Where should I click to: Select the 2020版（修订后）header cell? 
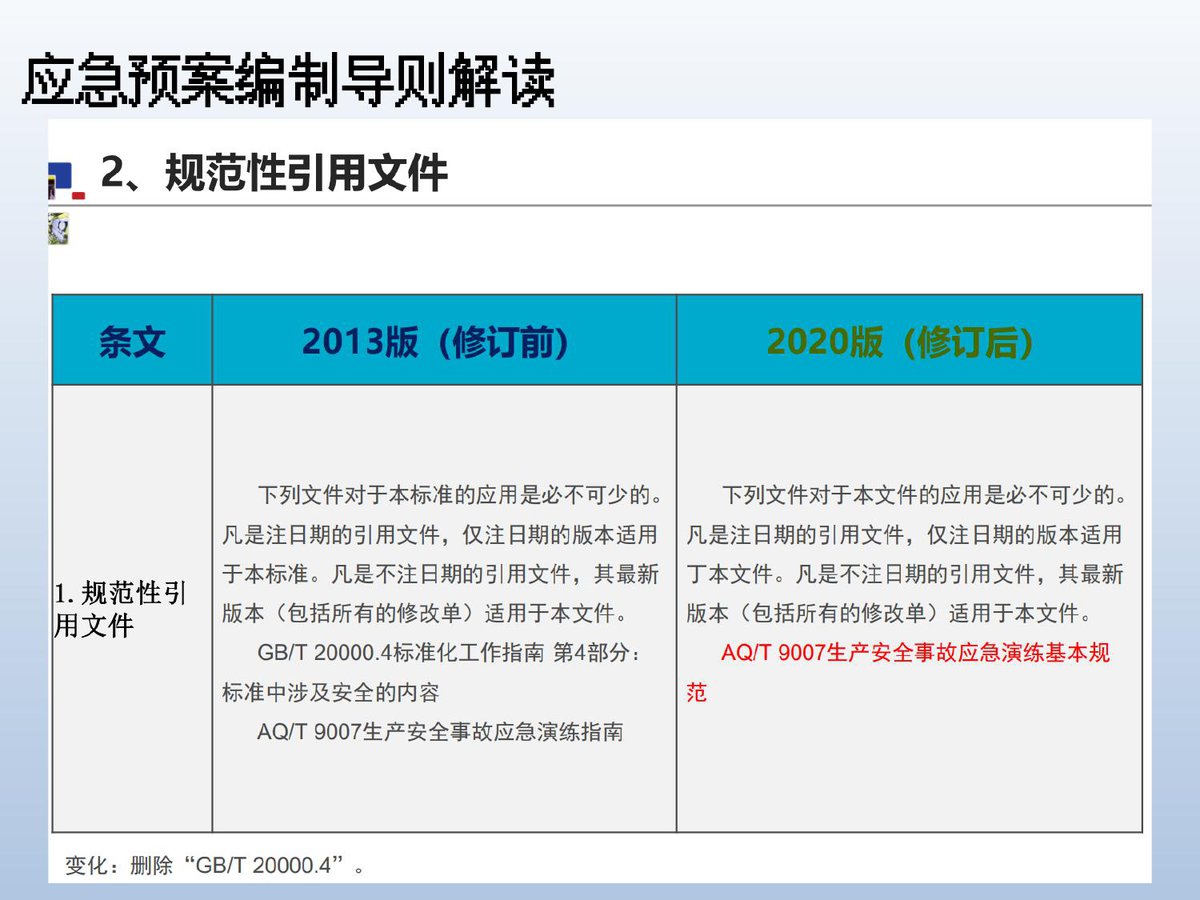click(909, 341)
